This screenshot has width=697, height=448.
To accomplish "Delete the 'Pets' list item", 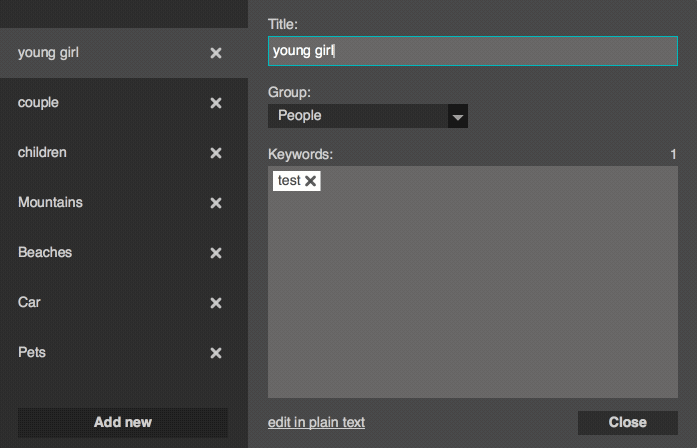I will click(x=216, y=353).
